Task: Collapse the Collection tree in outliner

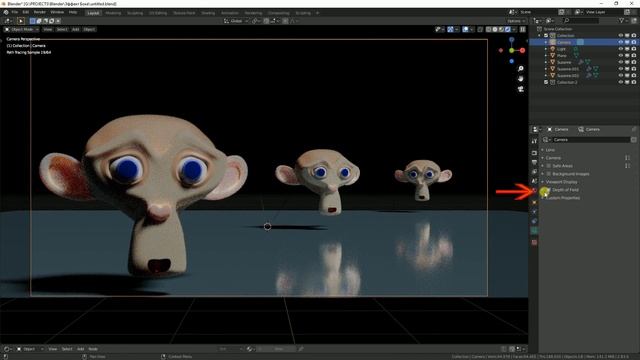Action: coord(540,36)
